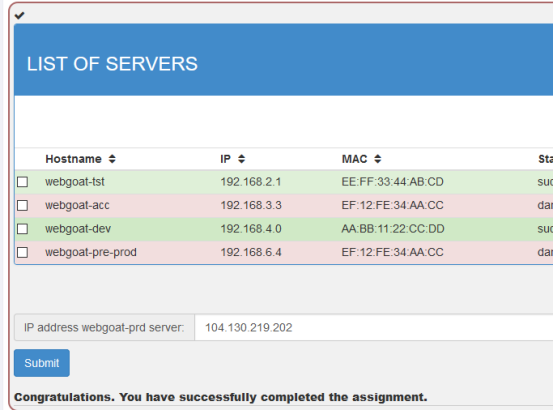Image resolution: width=554 pixels, height=410 pixels.
Task: Sort servers by MAC column arrows
Action: coord(378,159)
